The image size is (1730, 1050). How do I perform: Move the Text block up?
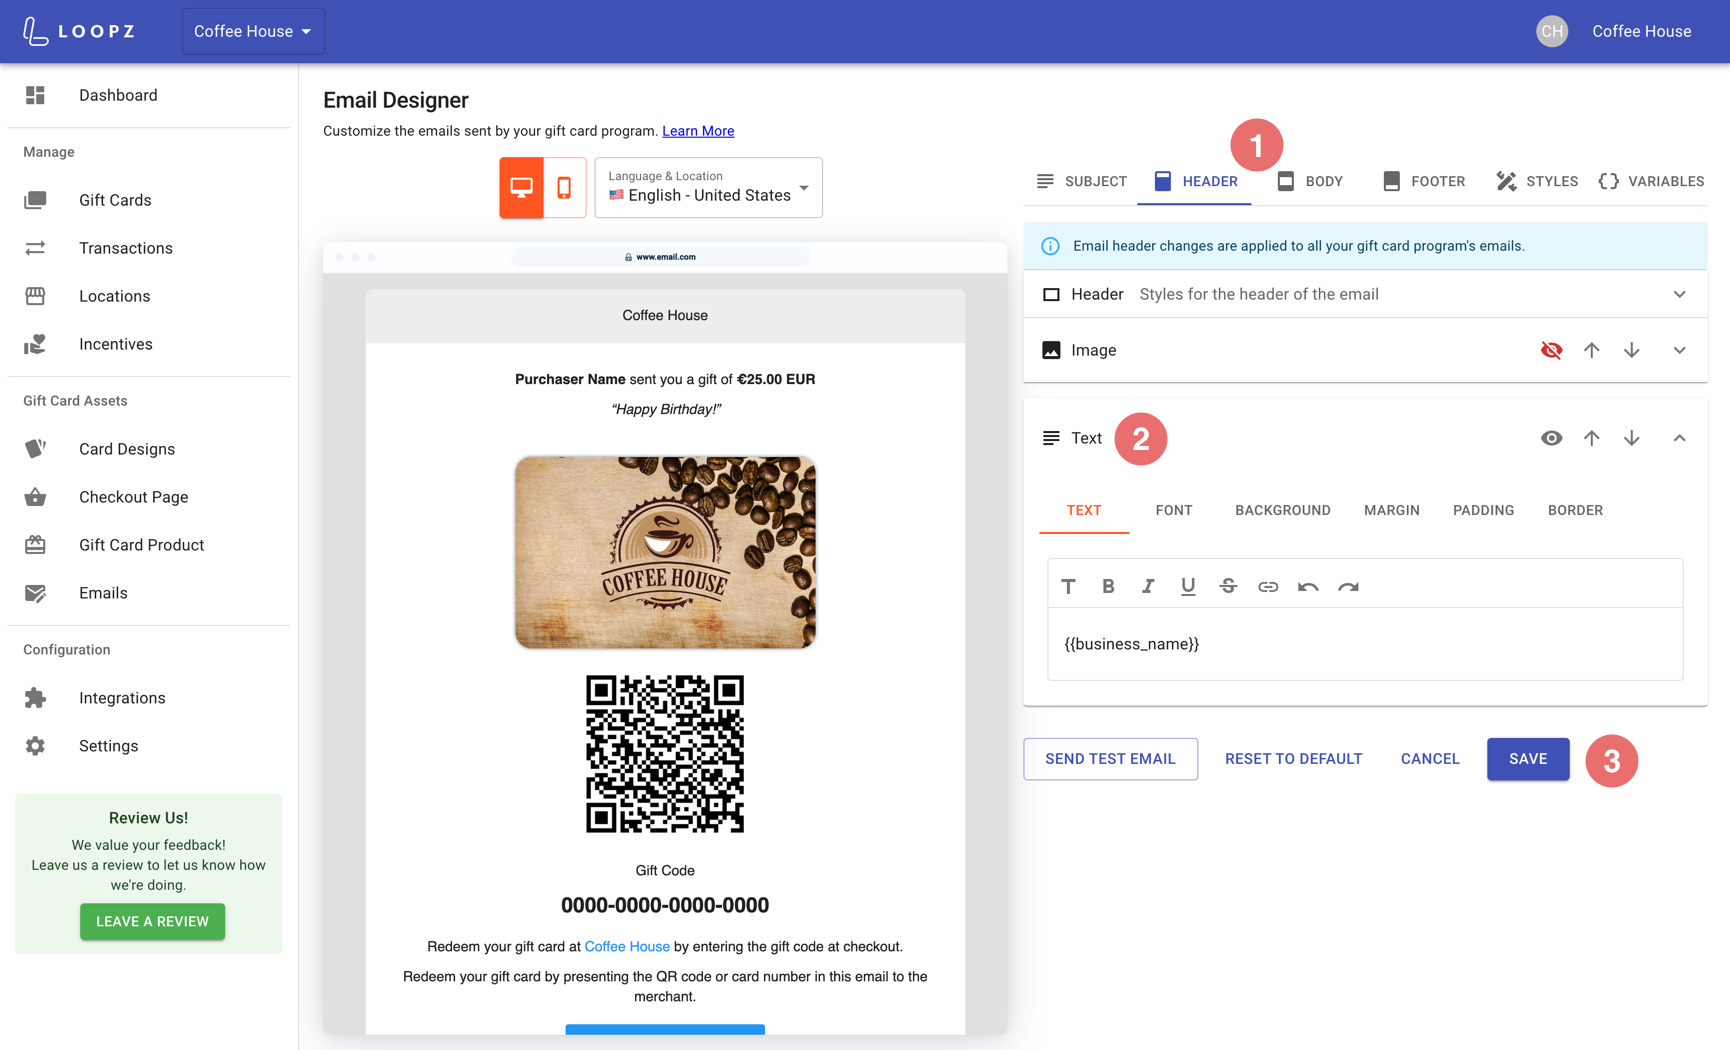coord(1592,438)
